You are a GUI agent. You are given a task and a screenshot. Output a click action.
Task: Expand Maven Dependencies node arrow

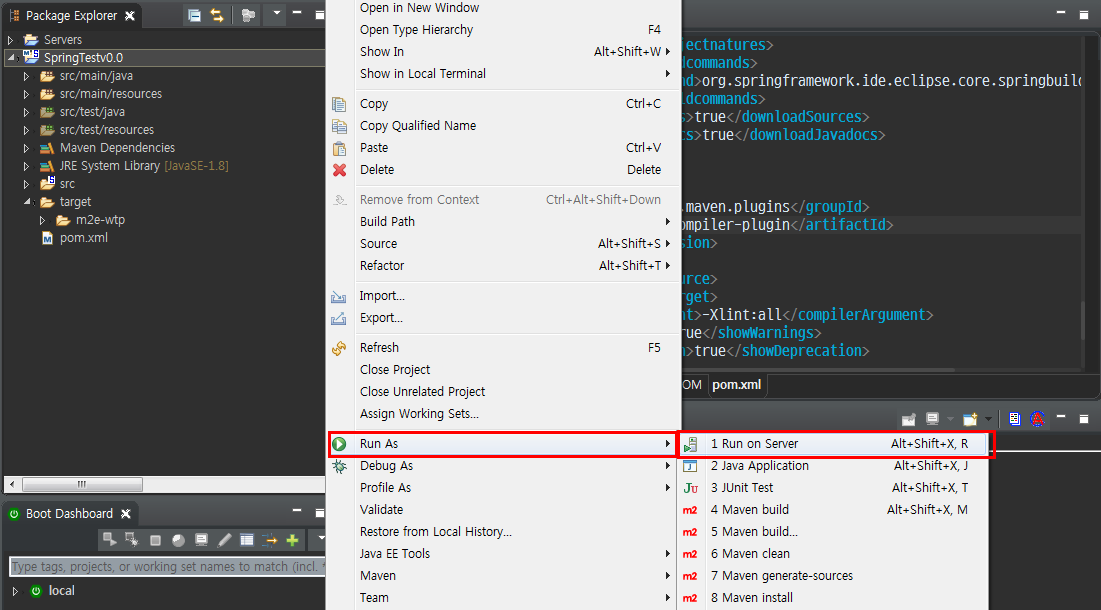click(x=27, y=148)
